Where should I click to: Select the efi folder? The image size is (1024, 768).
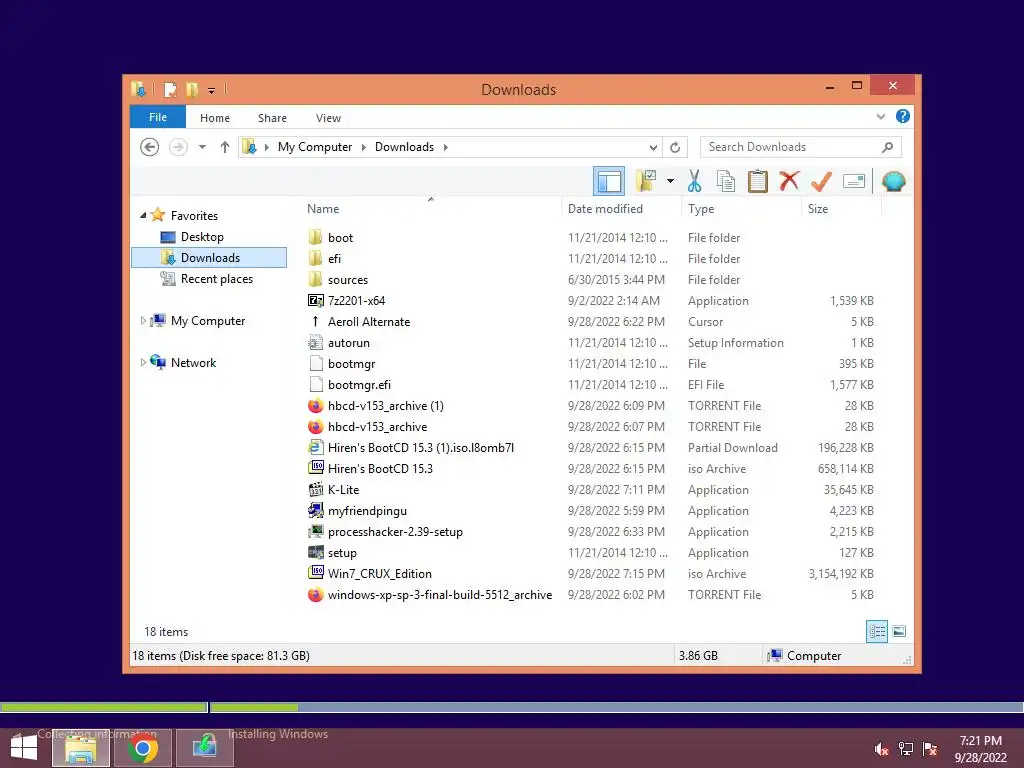334,259
